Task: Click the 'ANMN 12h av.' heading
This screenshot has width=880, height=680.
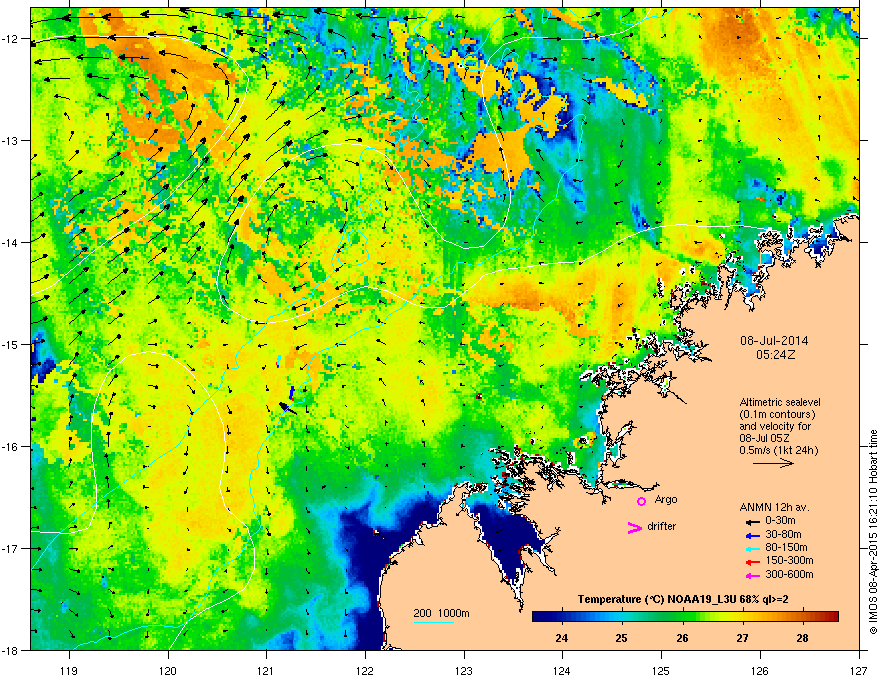Action: (774, 507)
